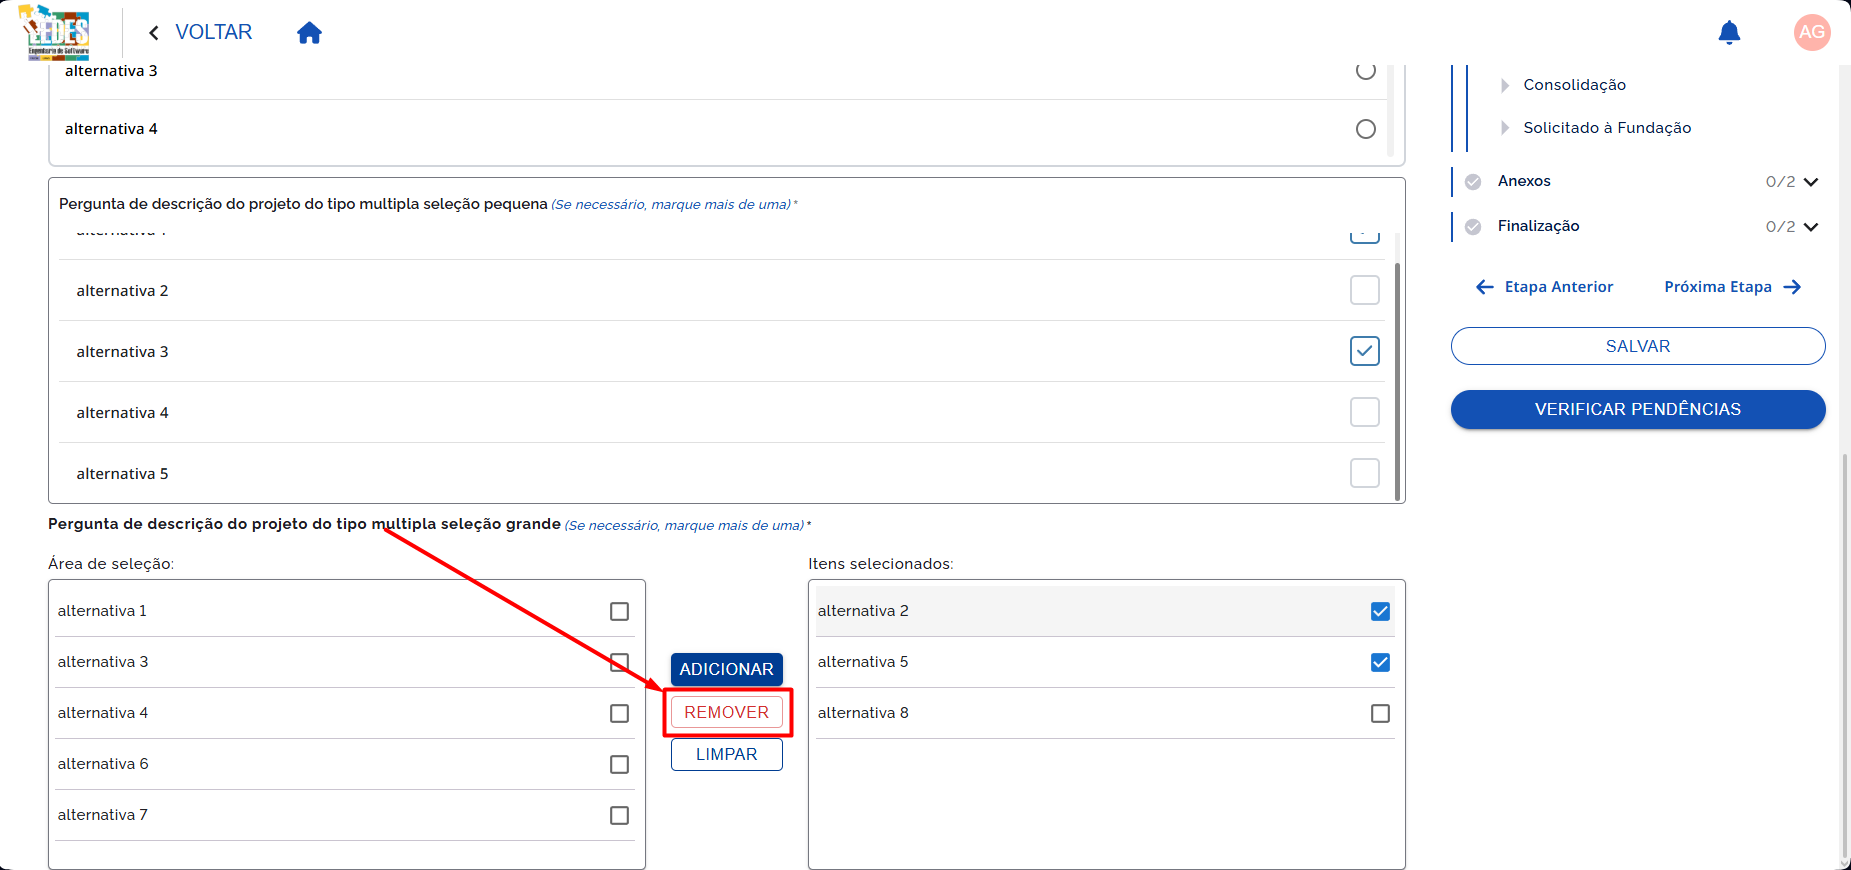
Task: Check alternativa 4 in the pequena list
Action: coord(1365,412)
